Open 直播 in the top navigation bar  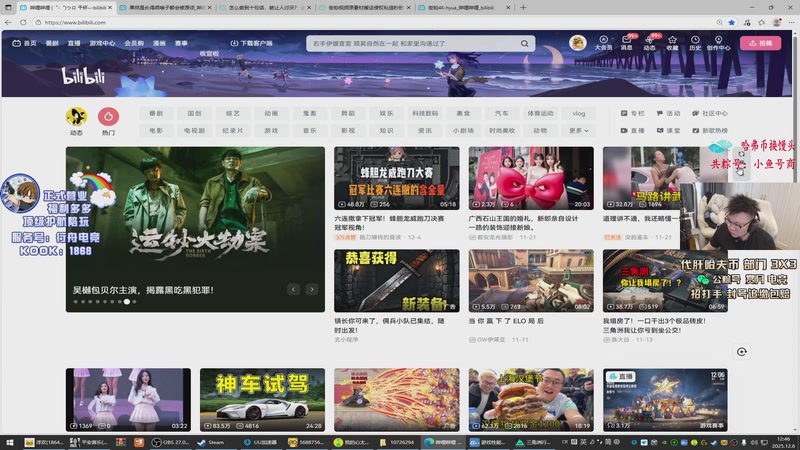coord(74,43)
